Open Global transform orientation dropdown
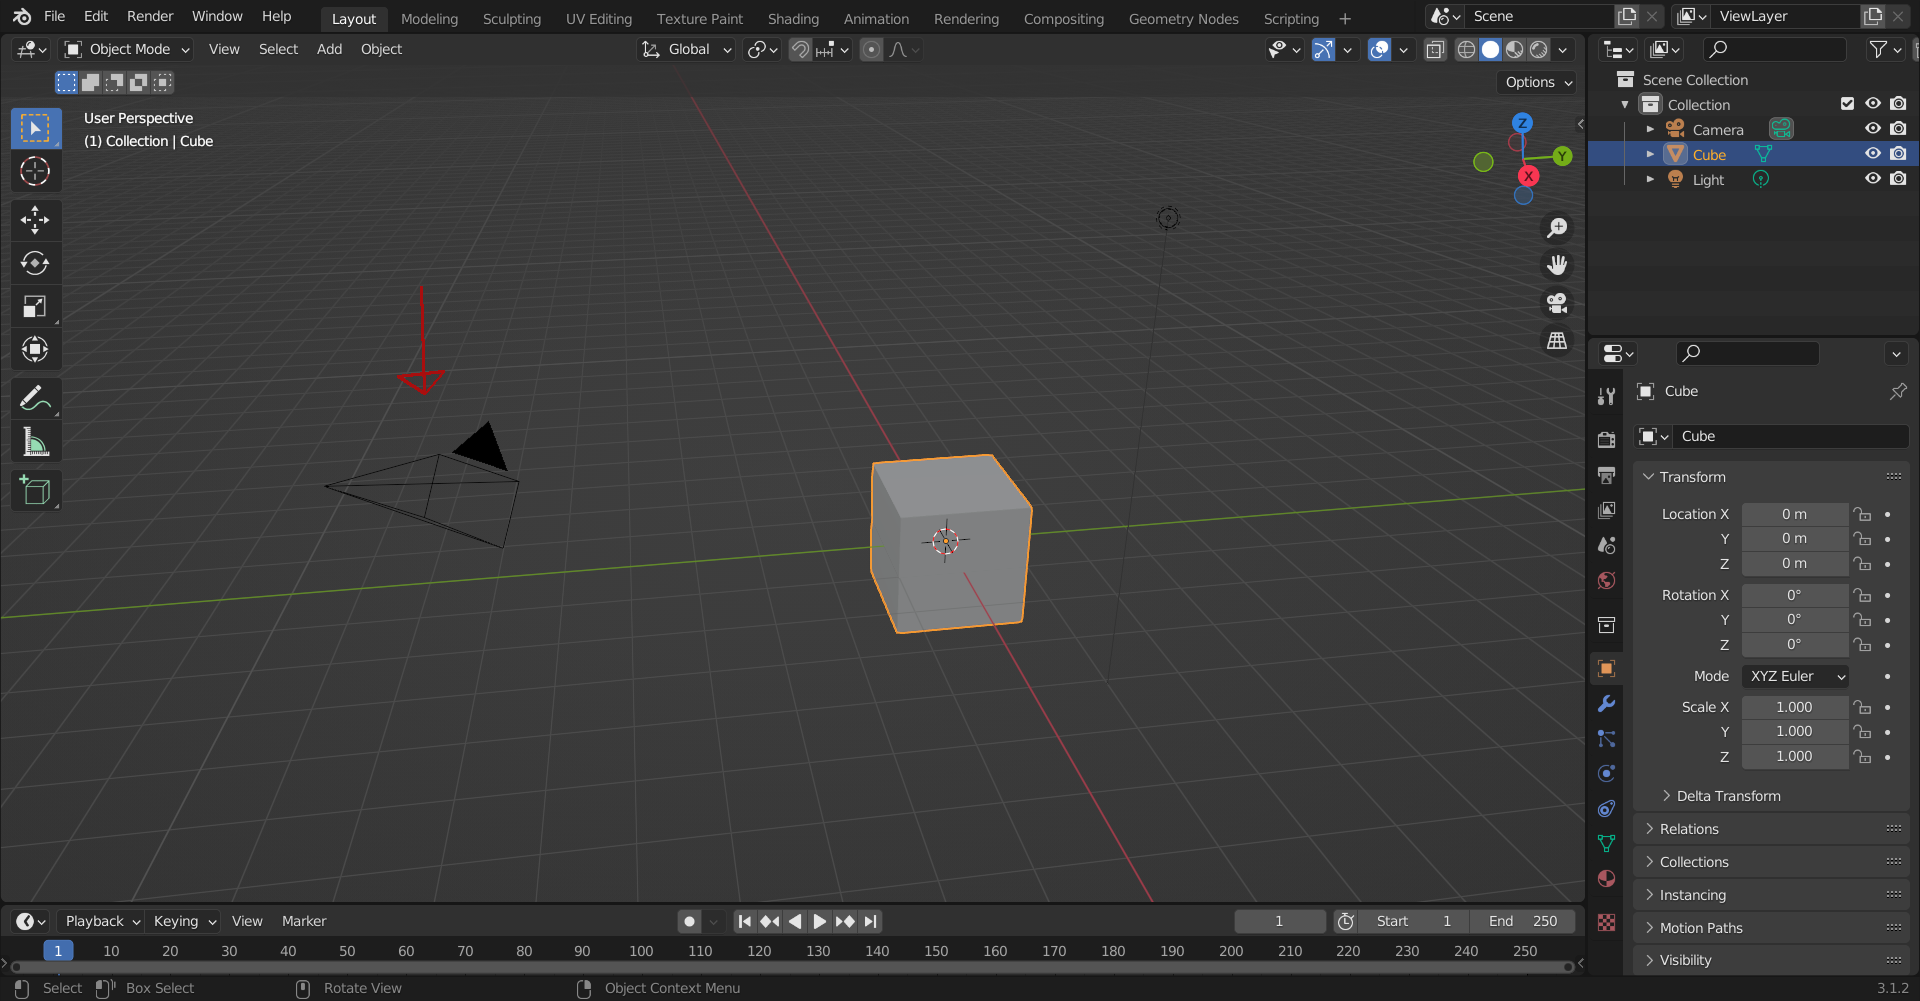Image resolution: width=1920 pixels, height=1001 pixels. click(x=688, y=49)
